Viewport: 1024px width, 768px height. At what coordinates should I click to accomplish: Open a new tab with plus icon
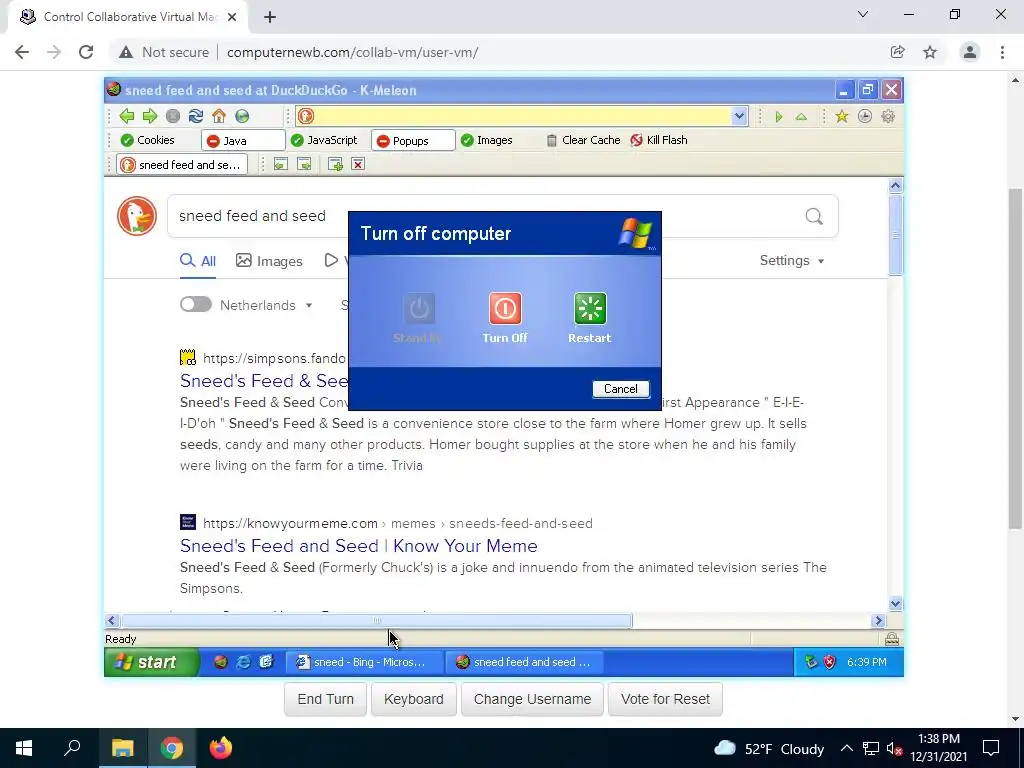335,165
